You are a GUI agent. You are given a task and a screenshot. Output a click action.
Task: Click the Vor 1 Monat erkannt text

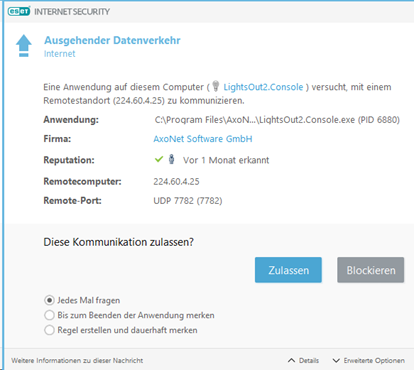[x=226, y=160]
